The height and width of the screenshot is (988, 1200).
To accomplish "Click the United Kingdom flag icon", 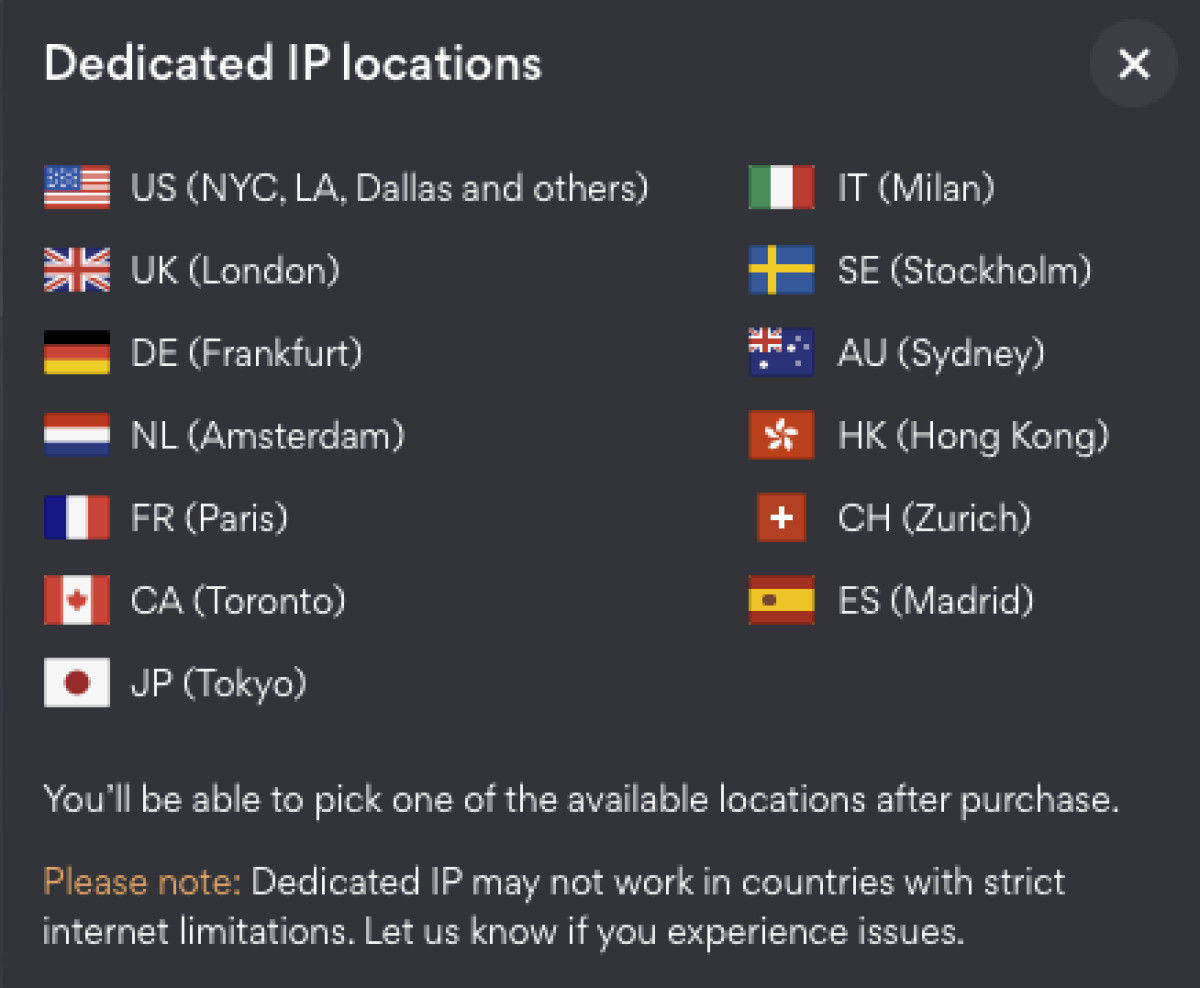I will pos(77,270).
